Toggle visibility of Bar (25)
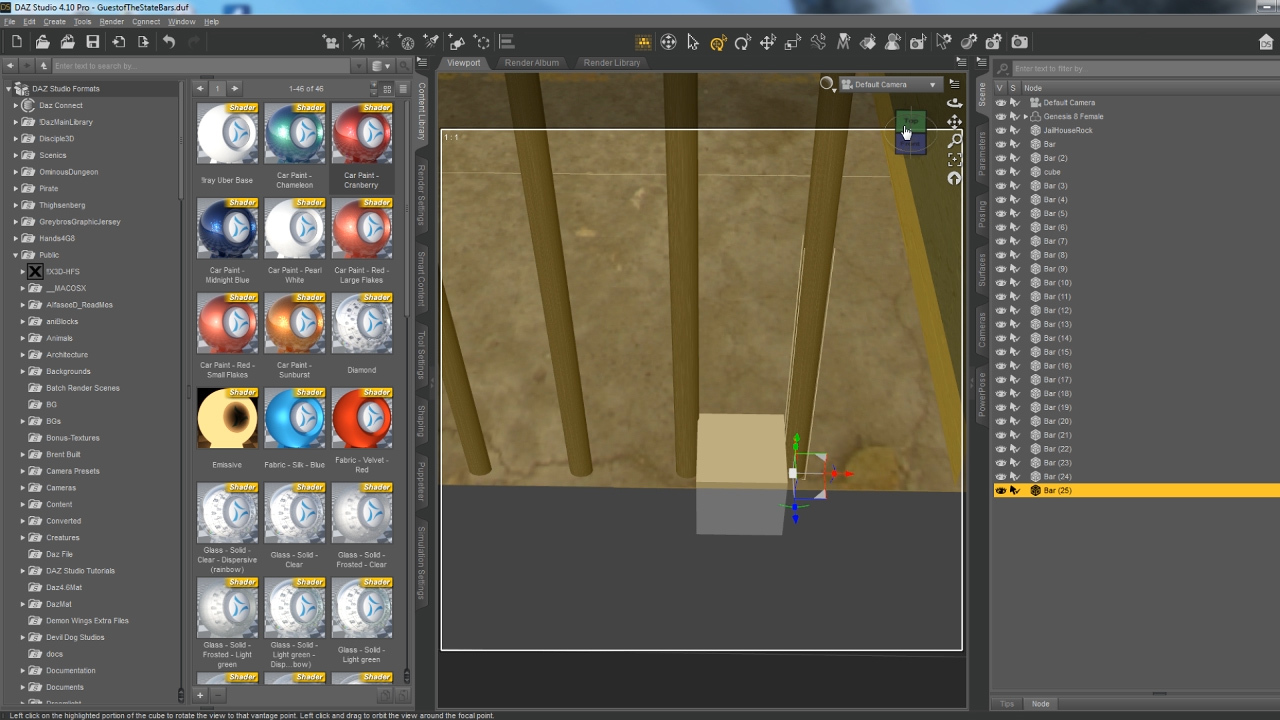 click(1000, 491)
